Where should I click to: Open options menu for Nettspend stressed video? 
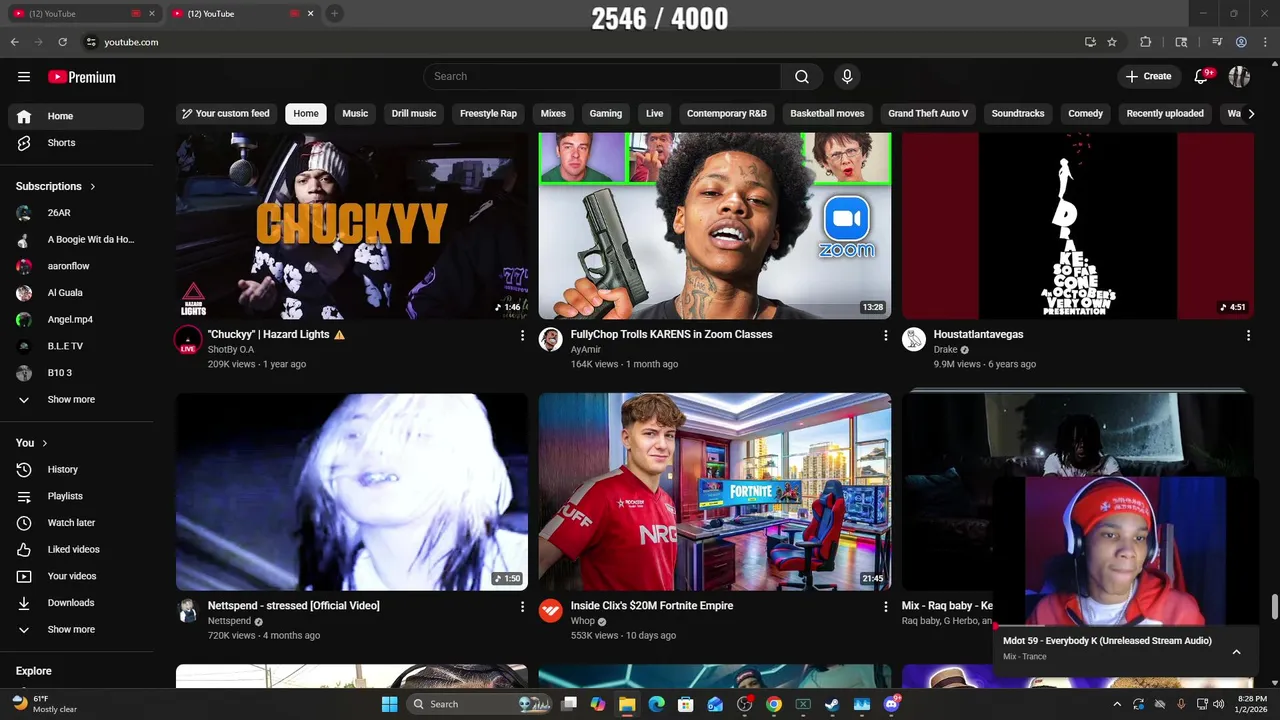(522, 607)
